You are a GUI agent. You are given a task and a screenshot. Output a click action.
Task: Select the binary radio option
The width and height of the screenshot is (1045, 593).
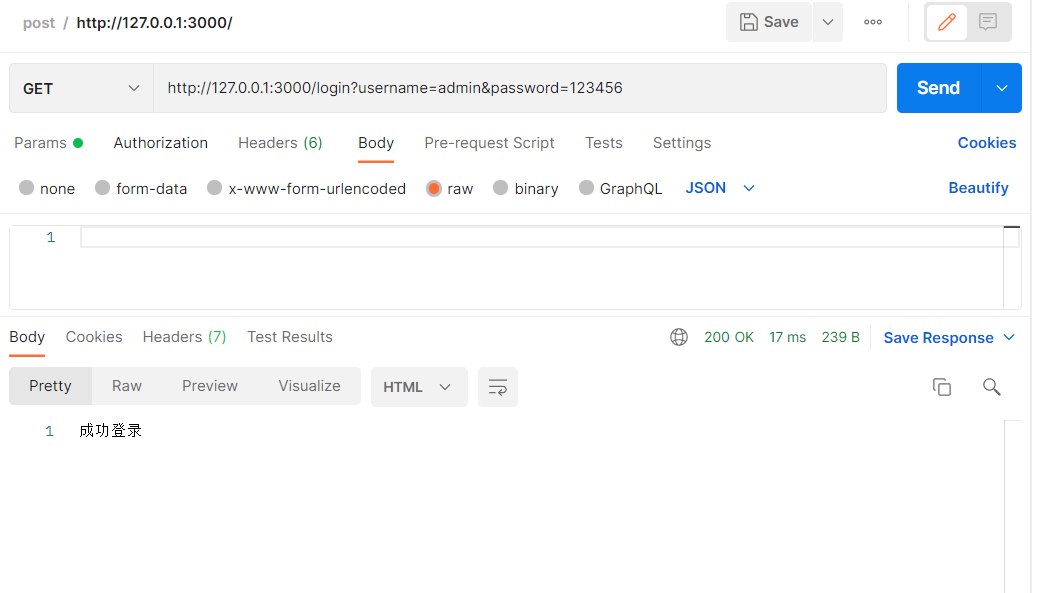[501, 188]
